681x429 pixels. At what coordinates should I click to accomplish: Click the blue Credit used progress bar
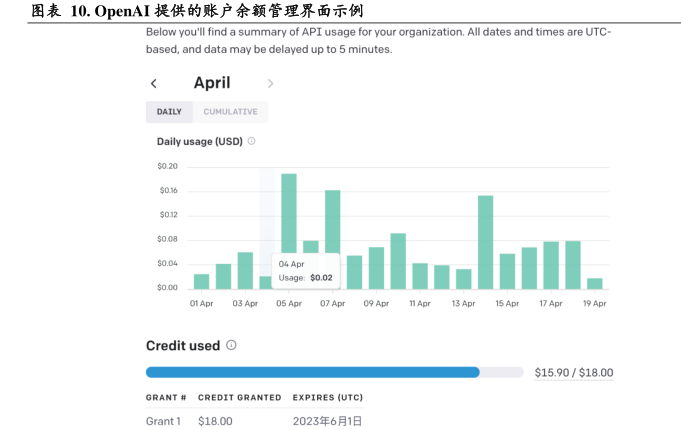pos(312,372)
